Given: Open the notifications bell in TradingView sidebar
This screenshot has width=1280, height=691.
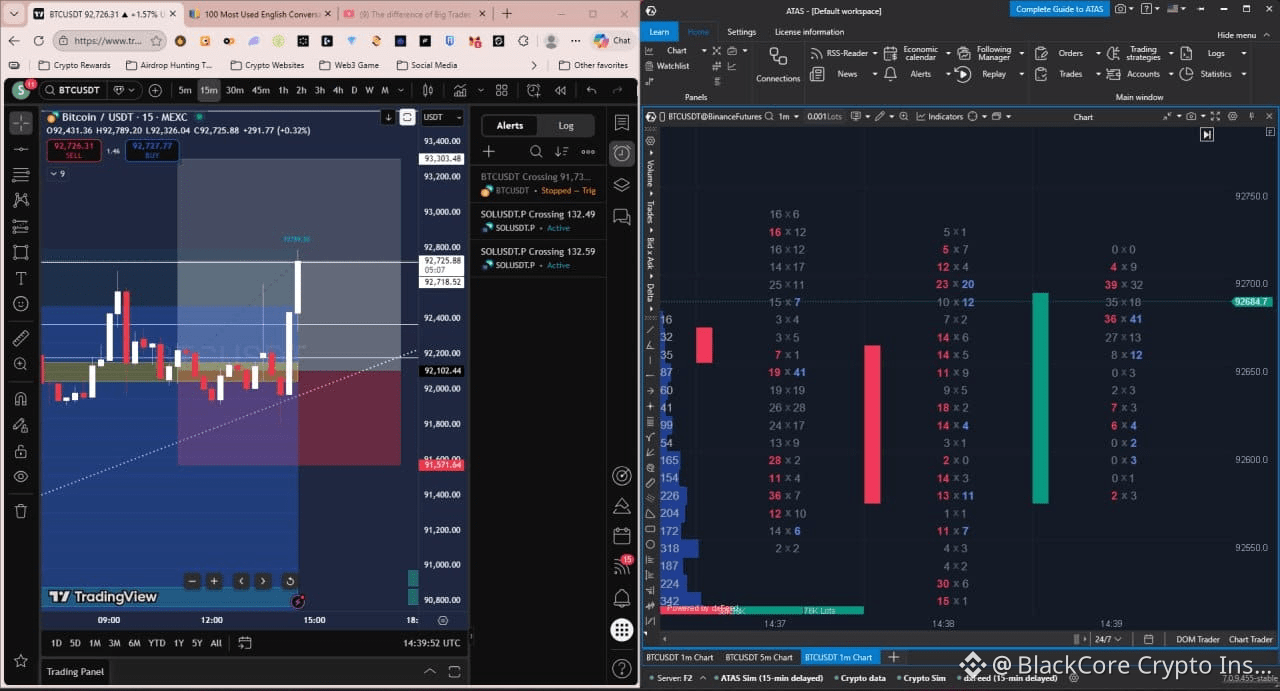Looking at the screenshot, I should (x=622, y=598).
